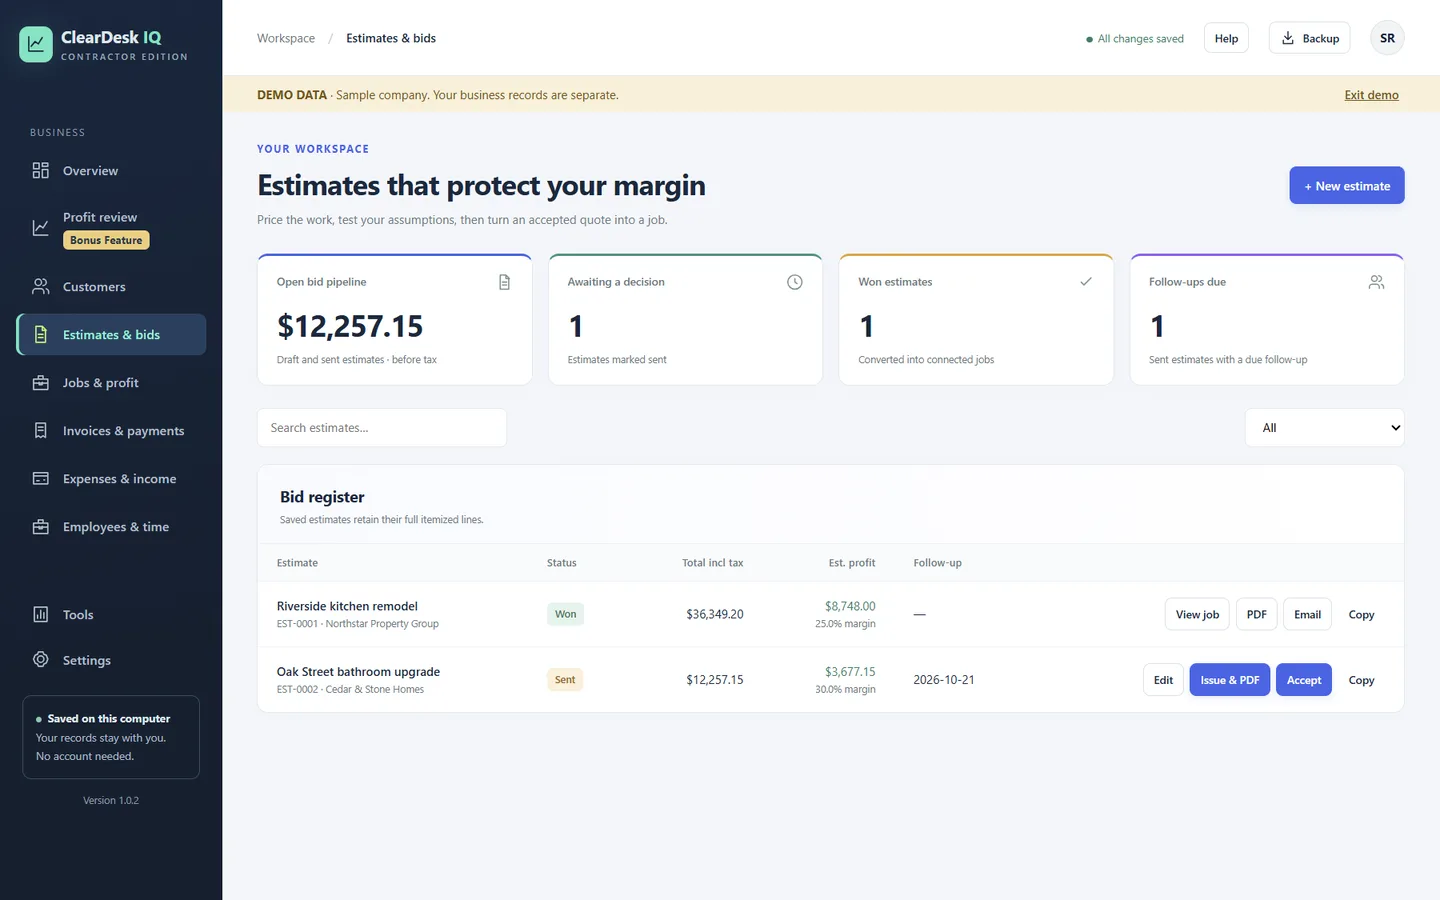Navigate to Expenses & income
Screen dimensions: 1440x900
pyautogui.click(x=111, y=479)
